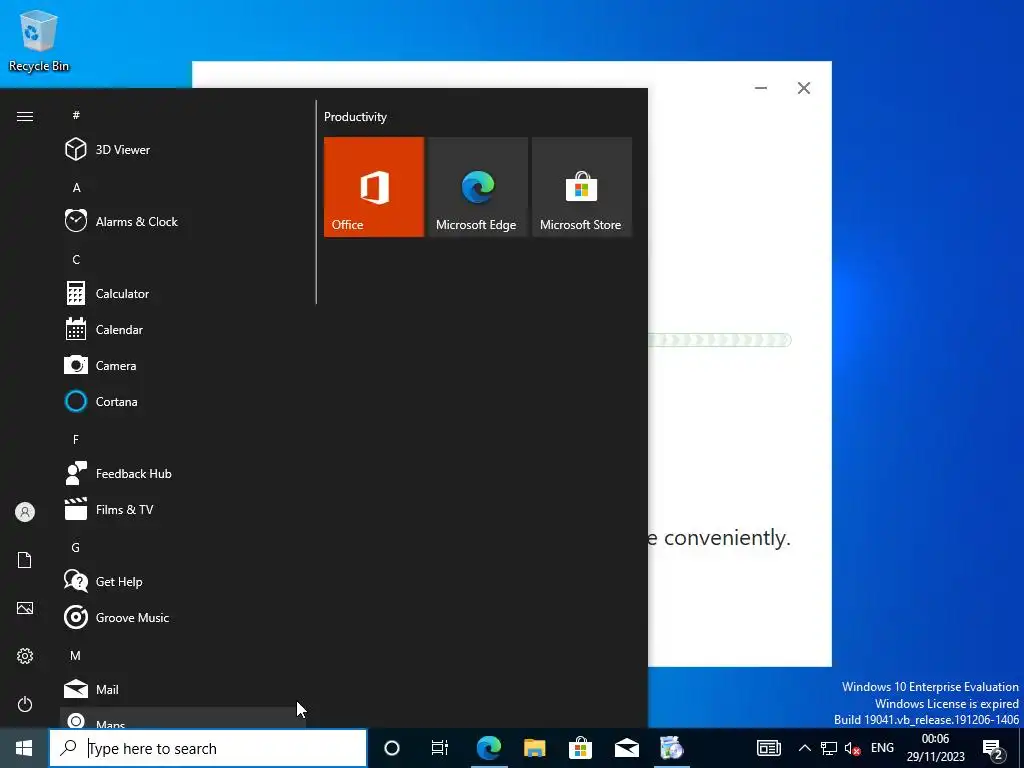Click the Windows Start button
Screen dimensions: 1024x768
[x=24, y=748]
